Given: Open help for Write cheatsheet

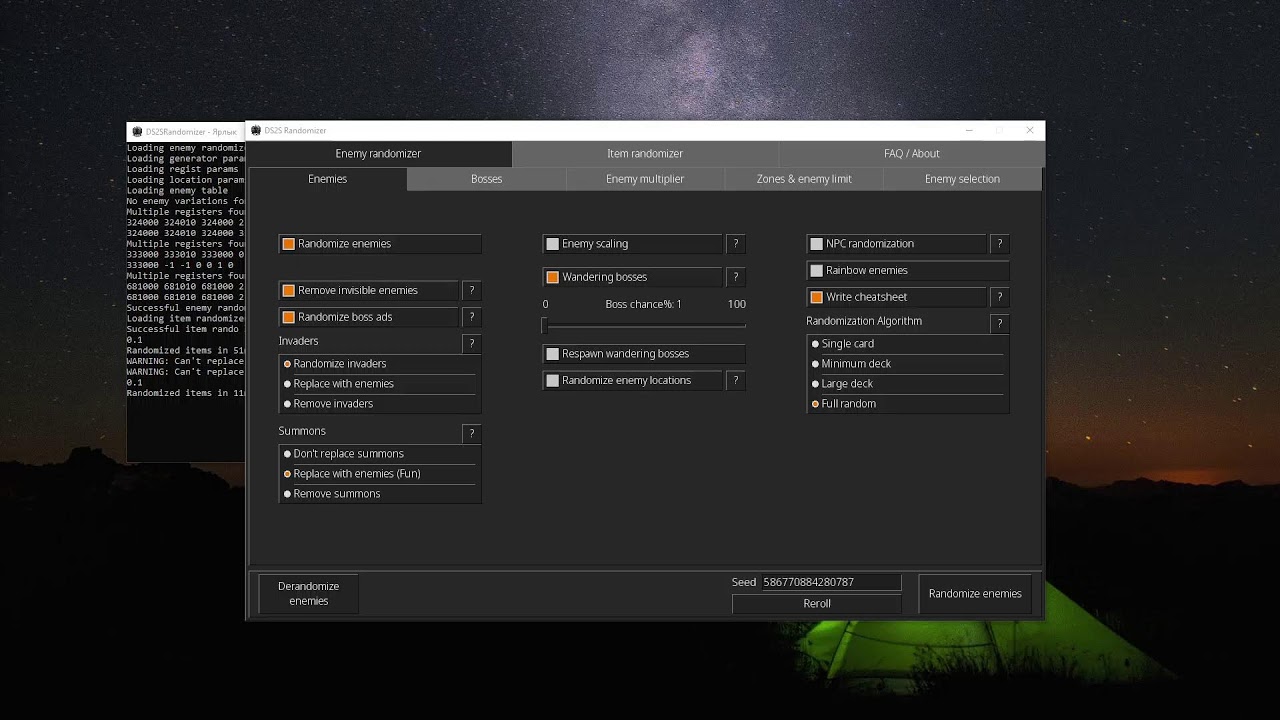Looking at the screenshot, I should (999, 297).
